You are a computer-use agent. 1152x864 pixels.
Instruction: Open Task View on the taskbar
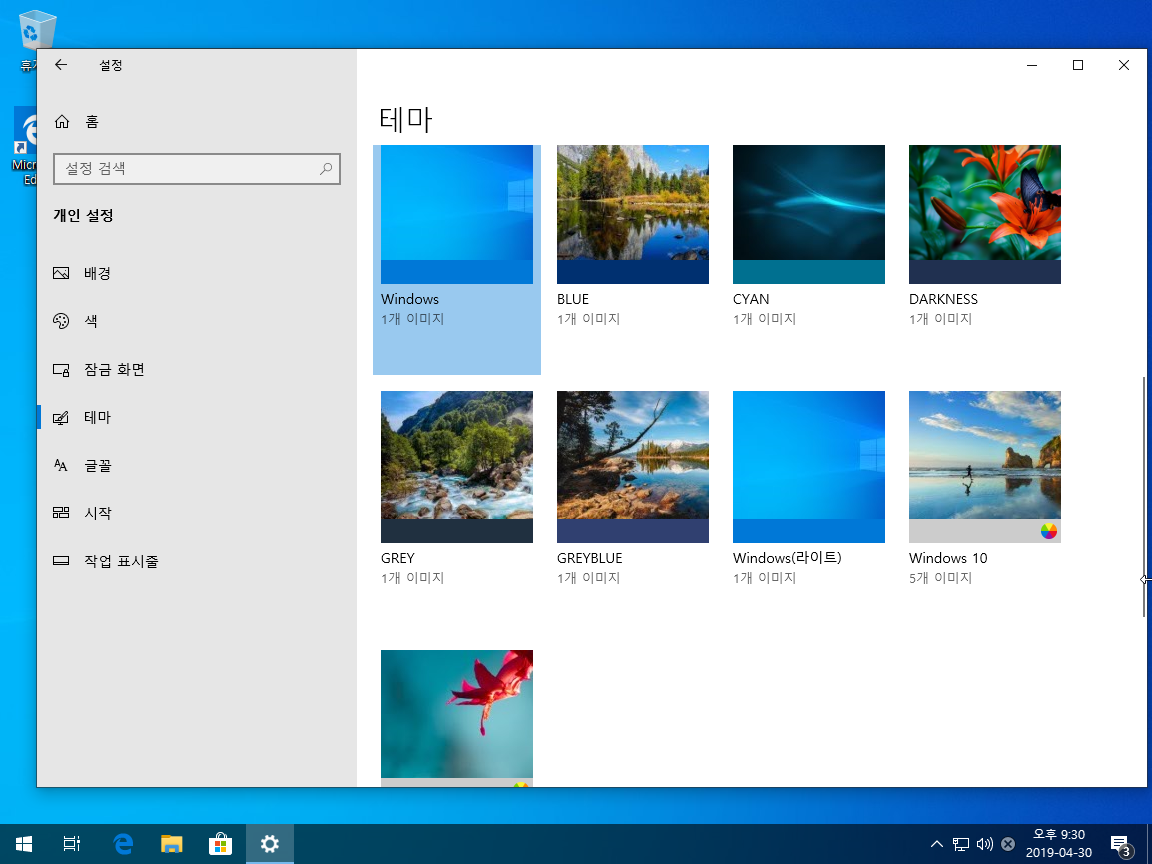71,843
